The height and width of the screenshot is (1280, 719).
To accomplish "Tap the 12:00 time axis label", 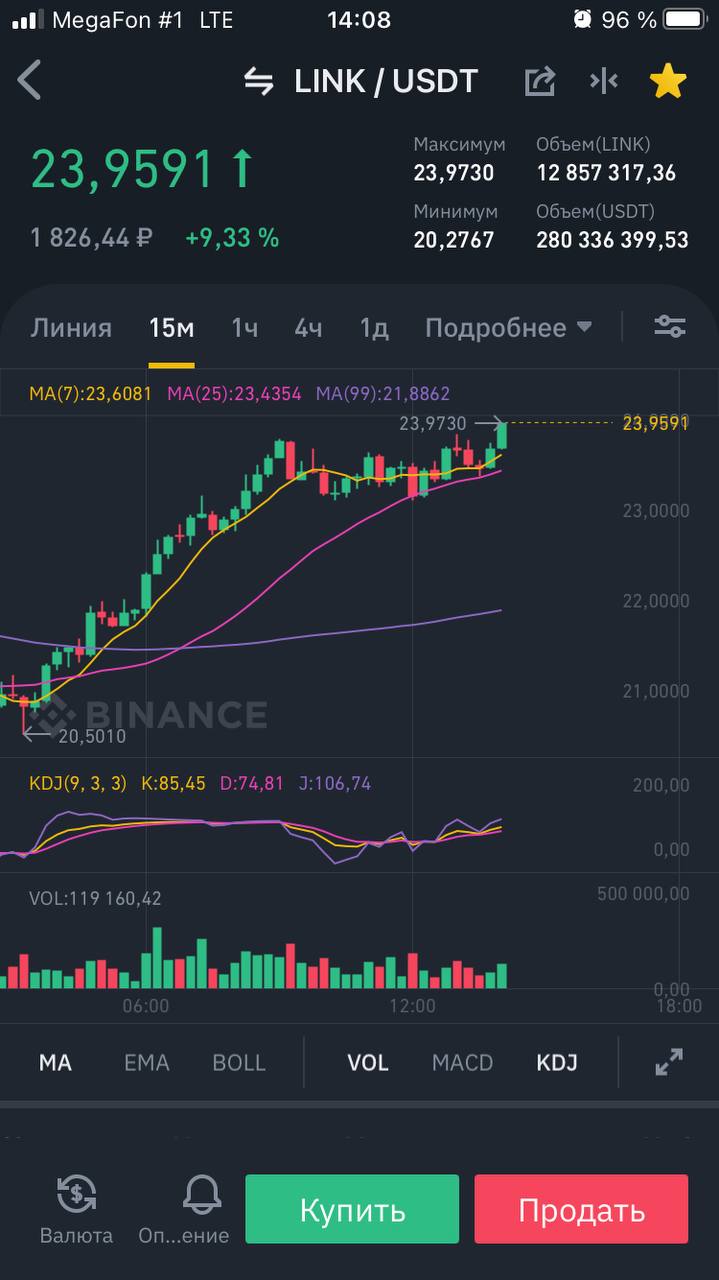I will tap(413, 1006).
